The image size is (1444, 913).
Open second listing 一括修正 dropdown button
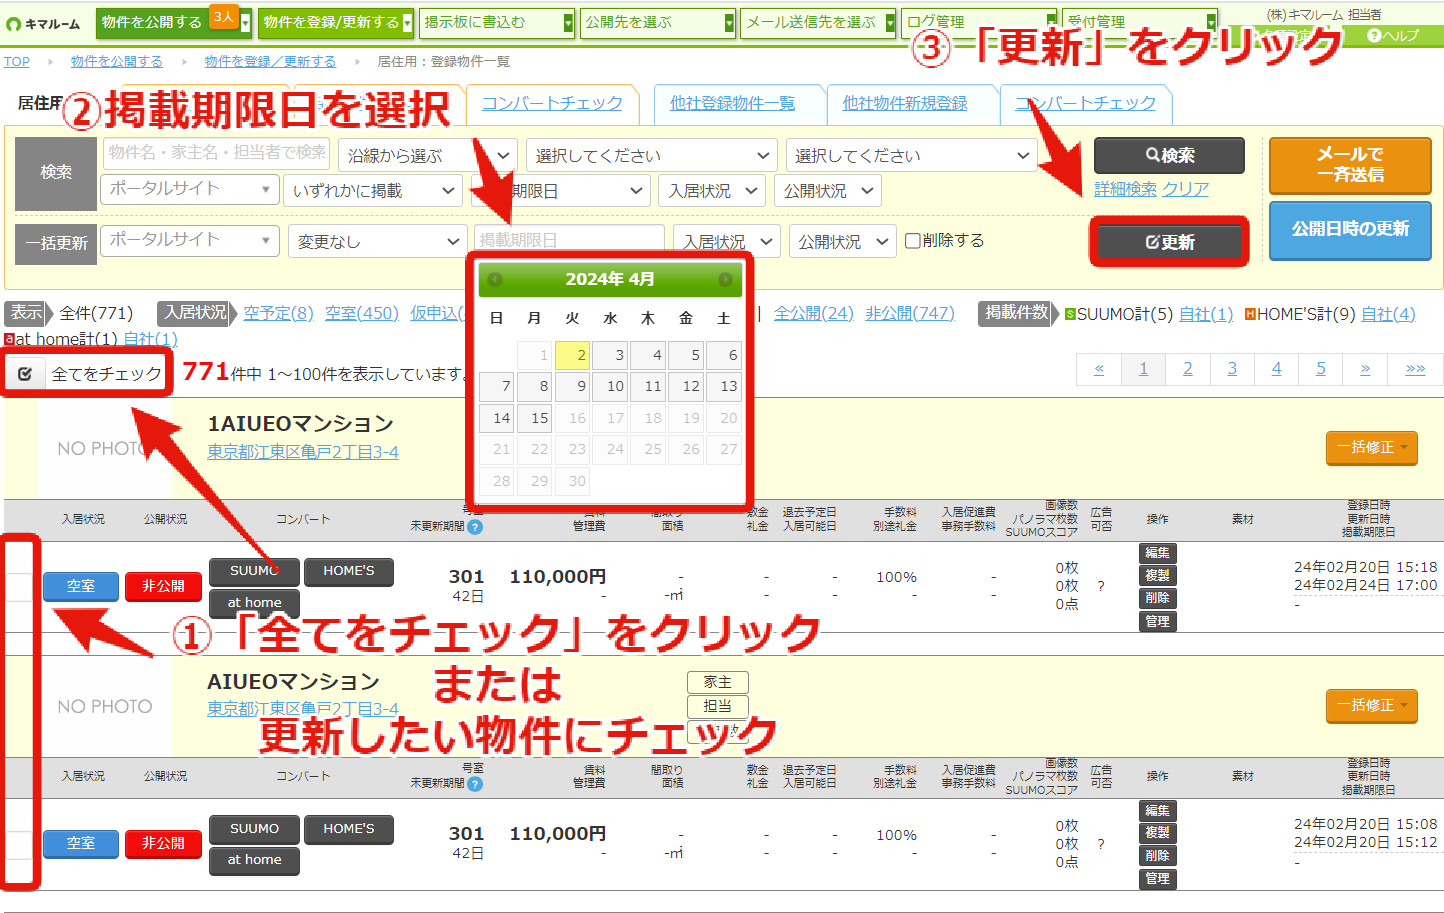(x=1372, y=705)
